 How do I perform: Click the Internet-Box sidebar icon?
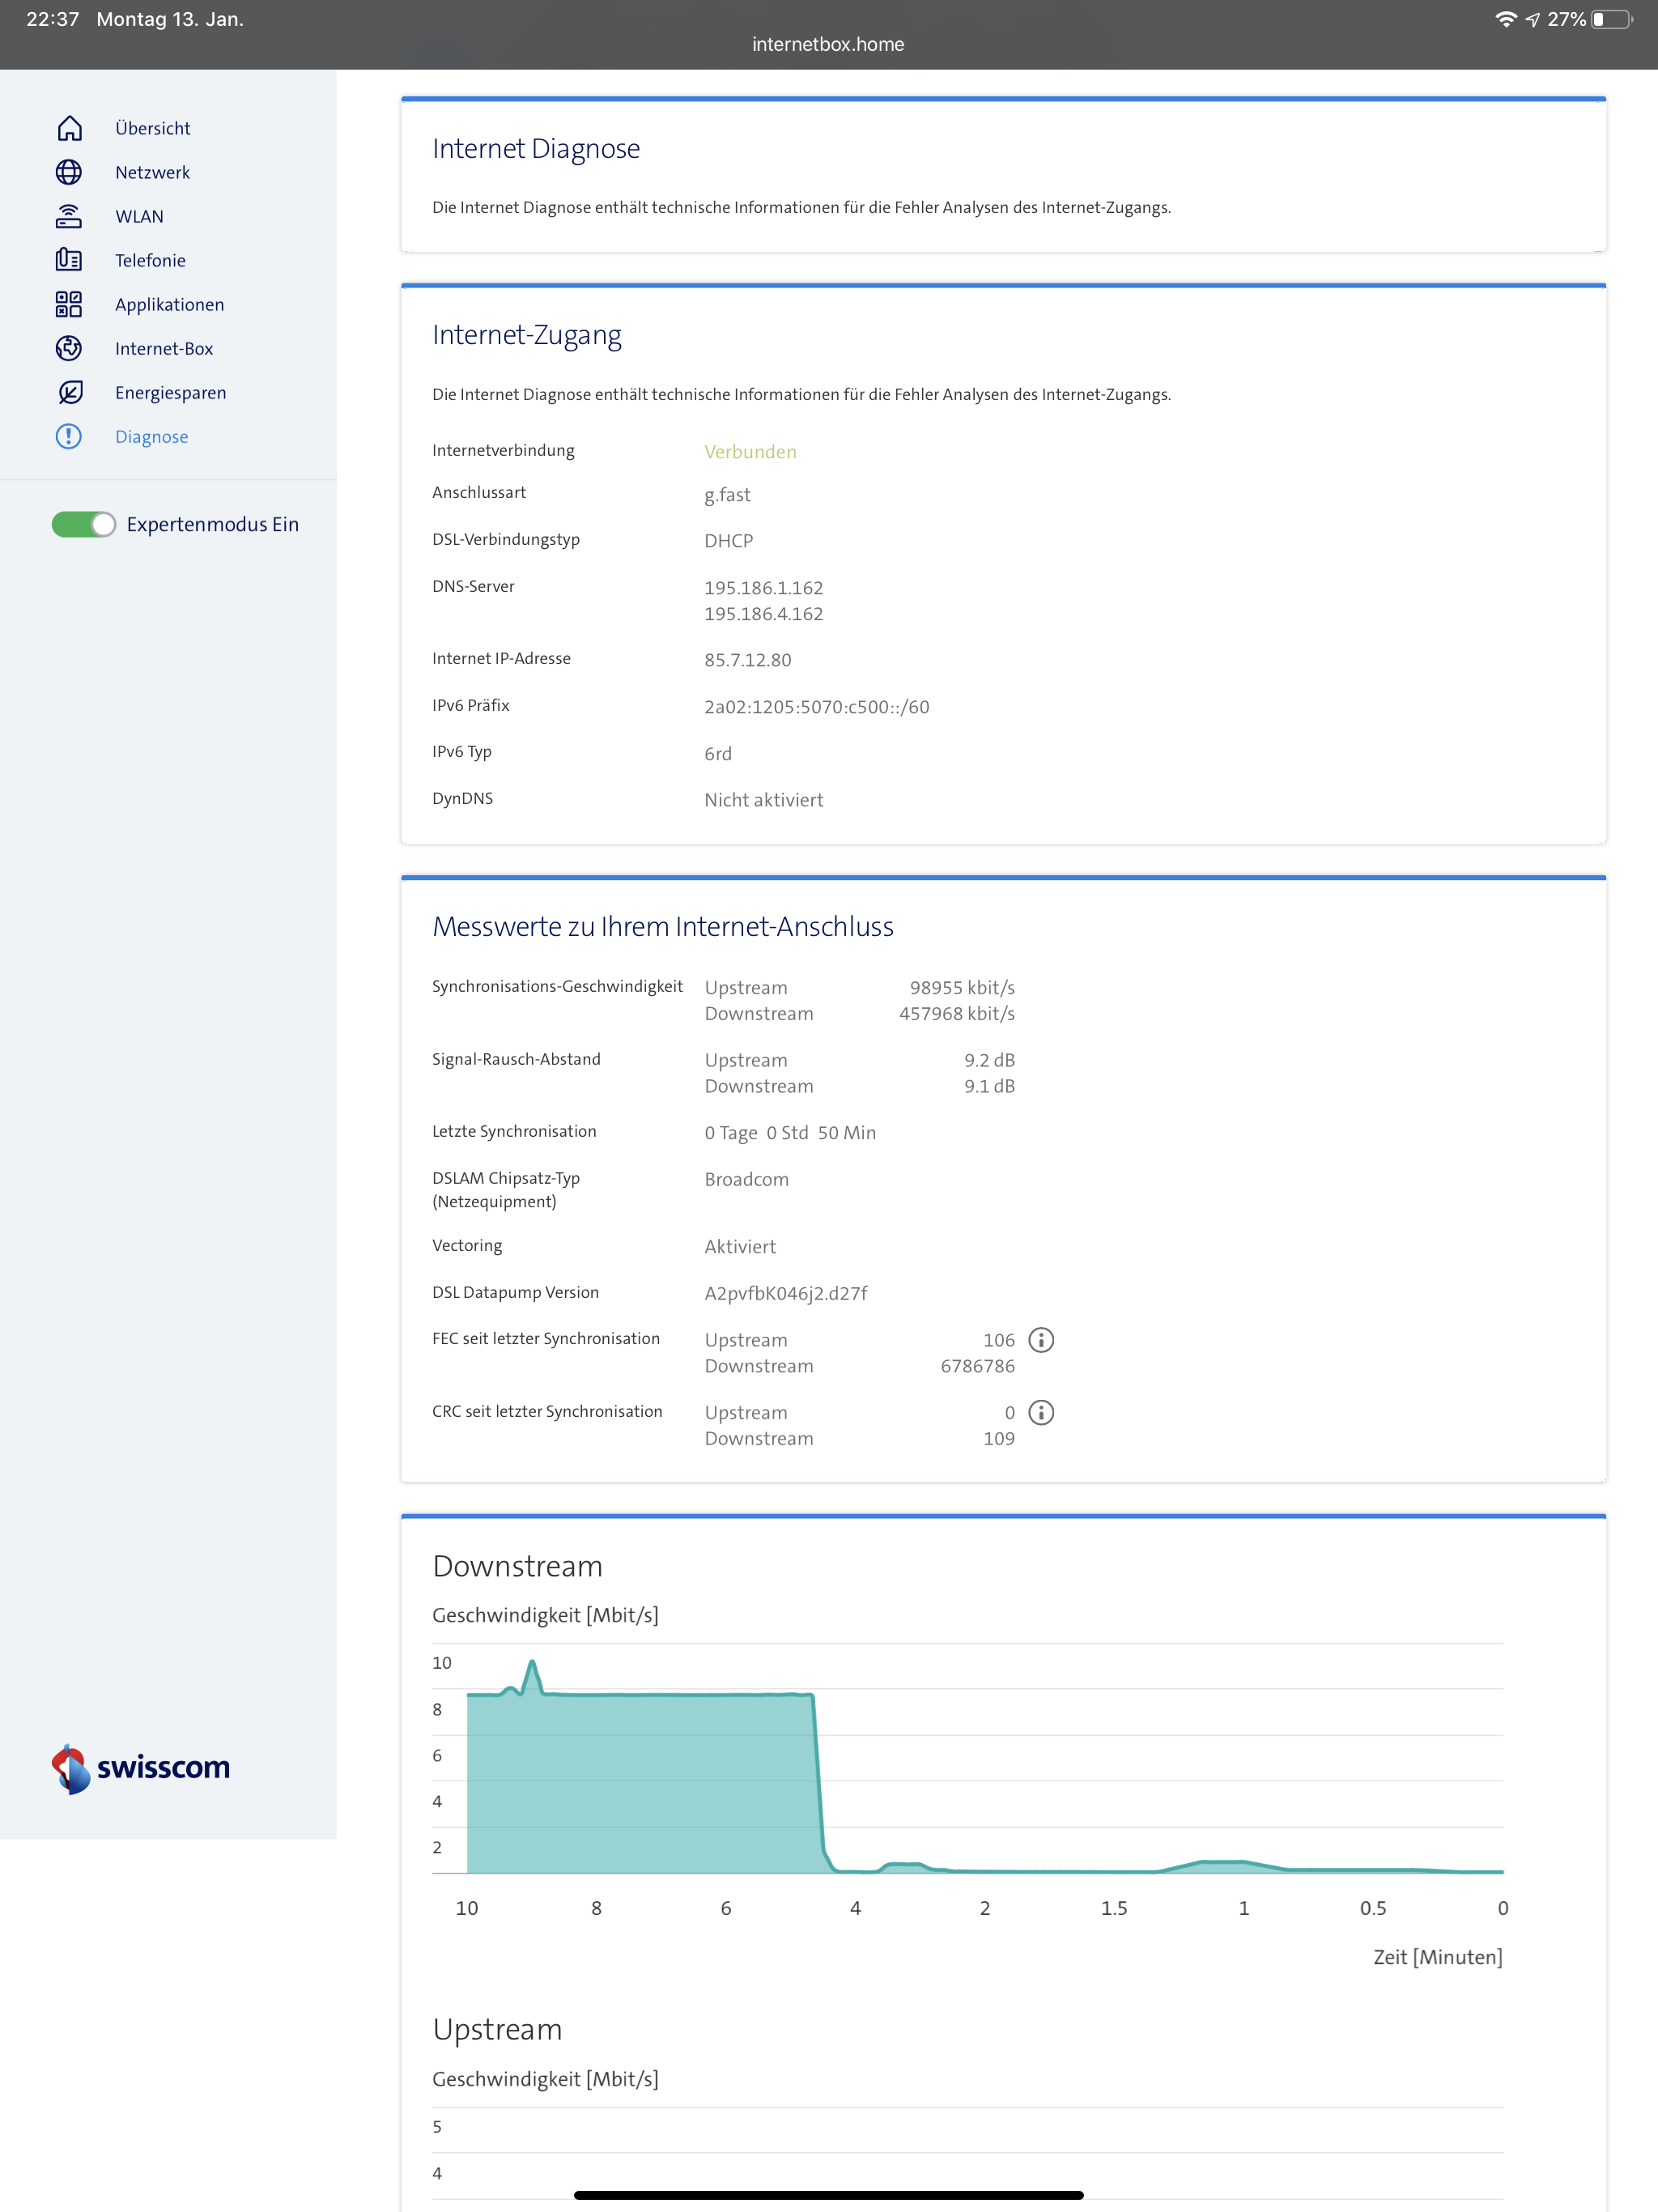69,348
